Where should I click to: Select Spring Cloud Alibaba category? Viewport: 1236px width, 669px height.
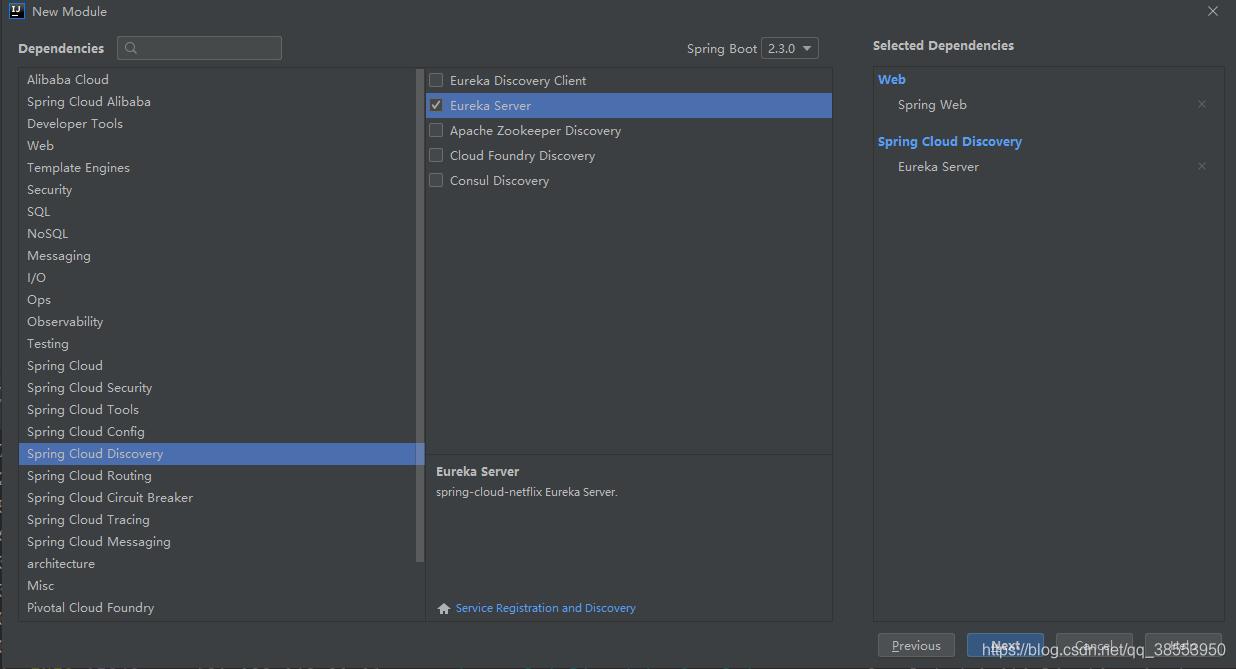click(x=217, y=102)
